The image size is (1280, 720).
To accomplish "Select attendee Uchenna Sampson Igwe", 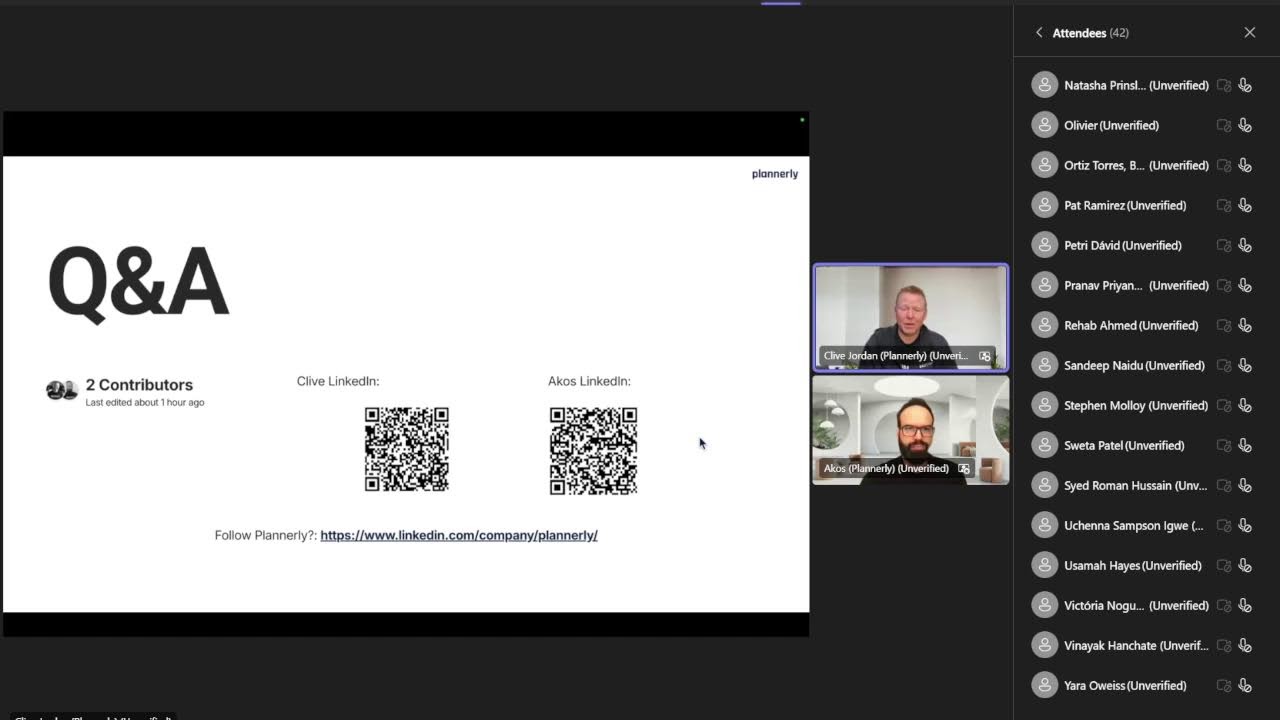I will point(1141,525).
